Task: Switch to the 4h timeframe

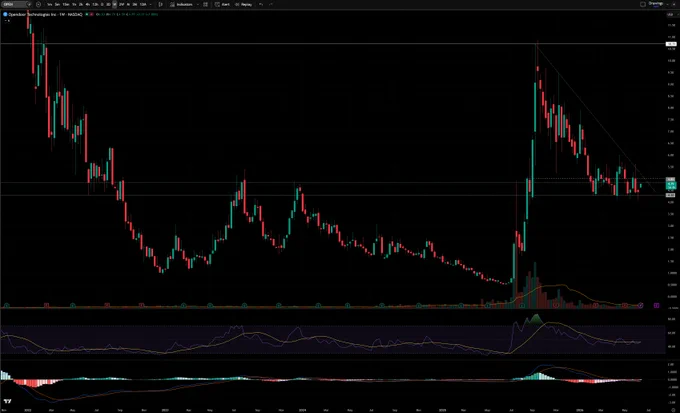Action: (88, 4)
